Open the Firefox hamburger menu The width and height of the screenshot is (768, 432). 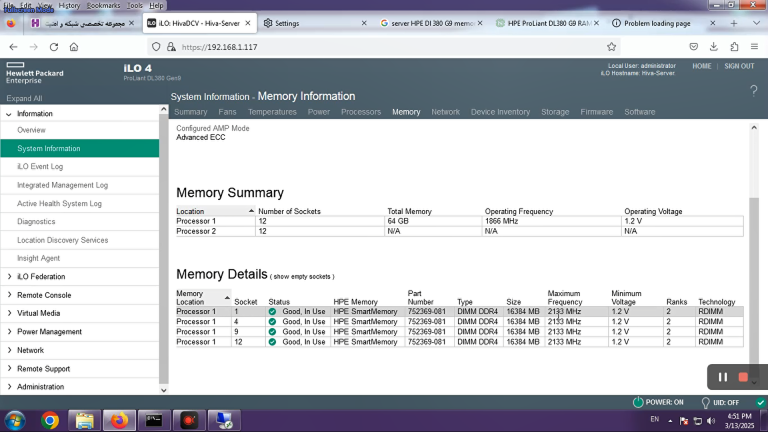[754, 47]
